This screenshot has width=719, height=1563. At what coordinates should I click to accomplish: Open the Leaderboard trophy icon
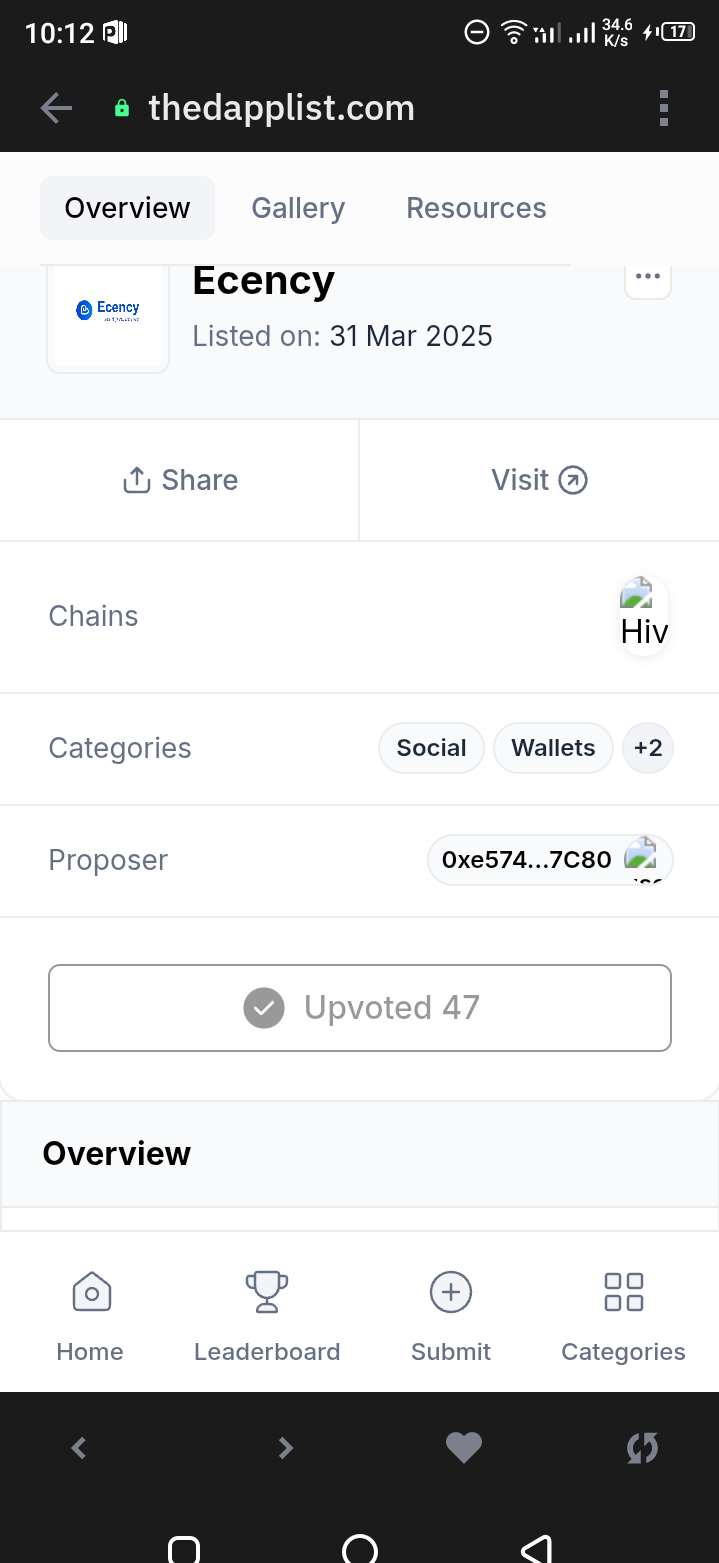coord(267,1292)
